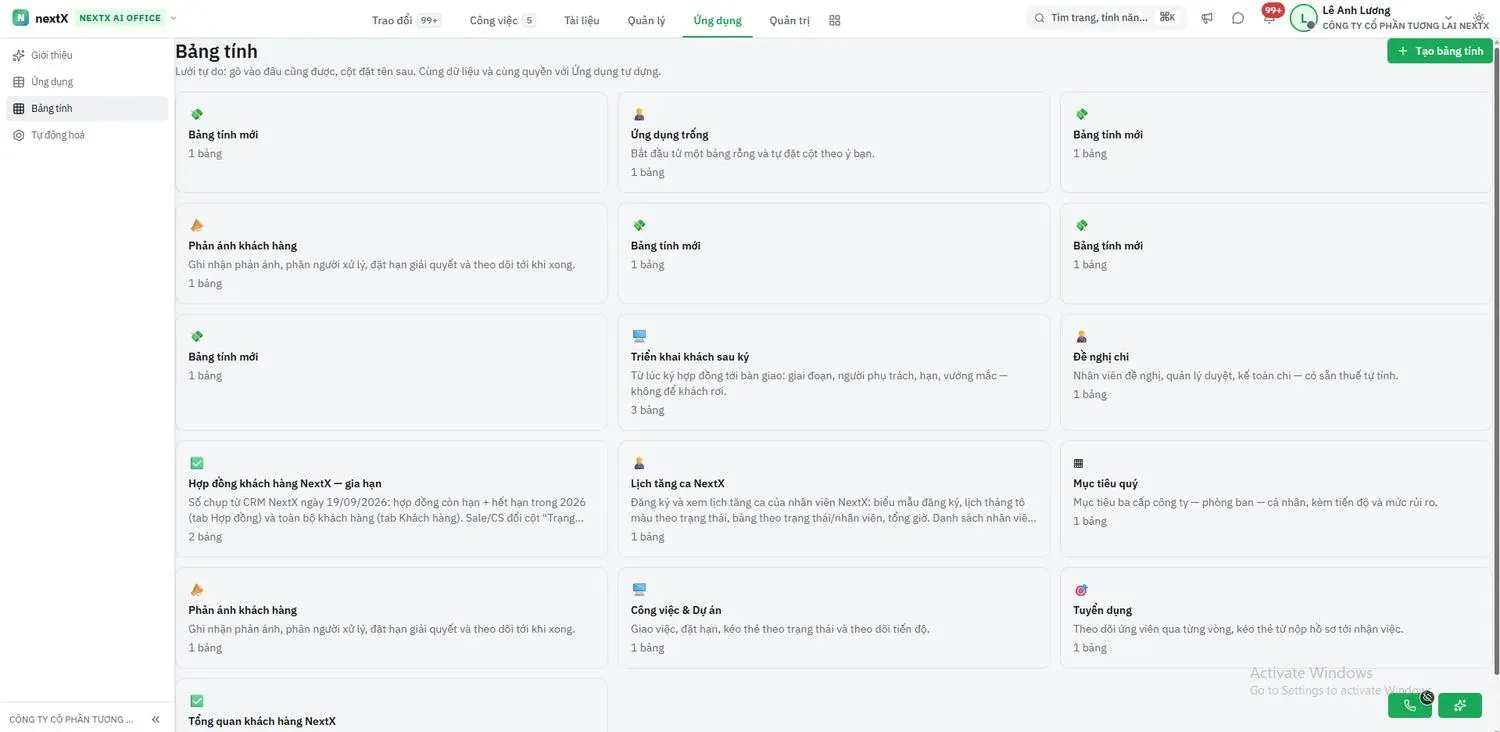
Task: Expand the user account dropdown chevron
Action: click(x=1448, y=17)
